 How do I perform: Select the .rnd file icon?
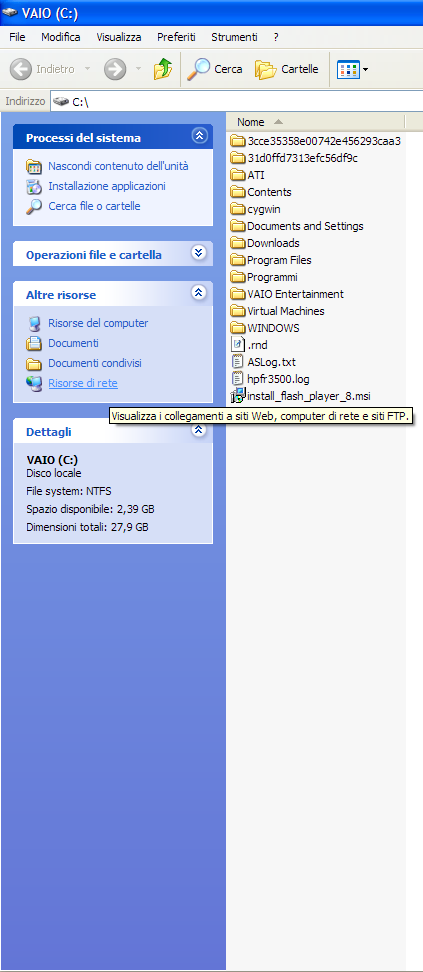pyautogui.click(x=238, y=345)
